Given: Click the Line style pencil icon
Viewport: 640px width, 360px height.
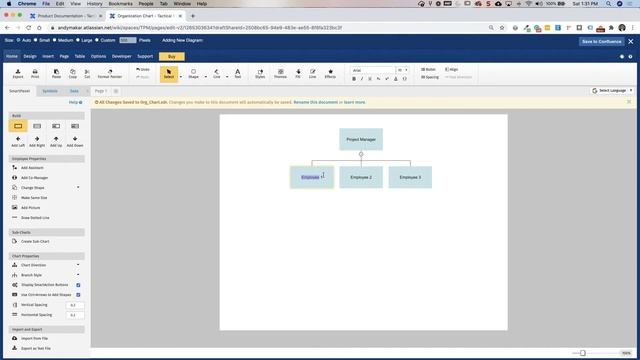Looking at the screenshot, I should (x=313, y=73).
